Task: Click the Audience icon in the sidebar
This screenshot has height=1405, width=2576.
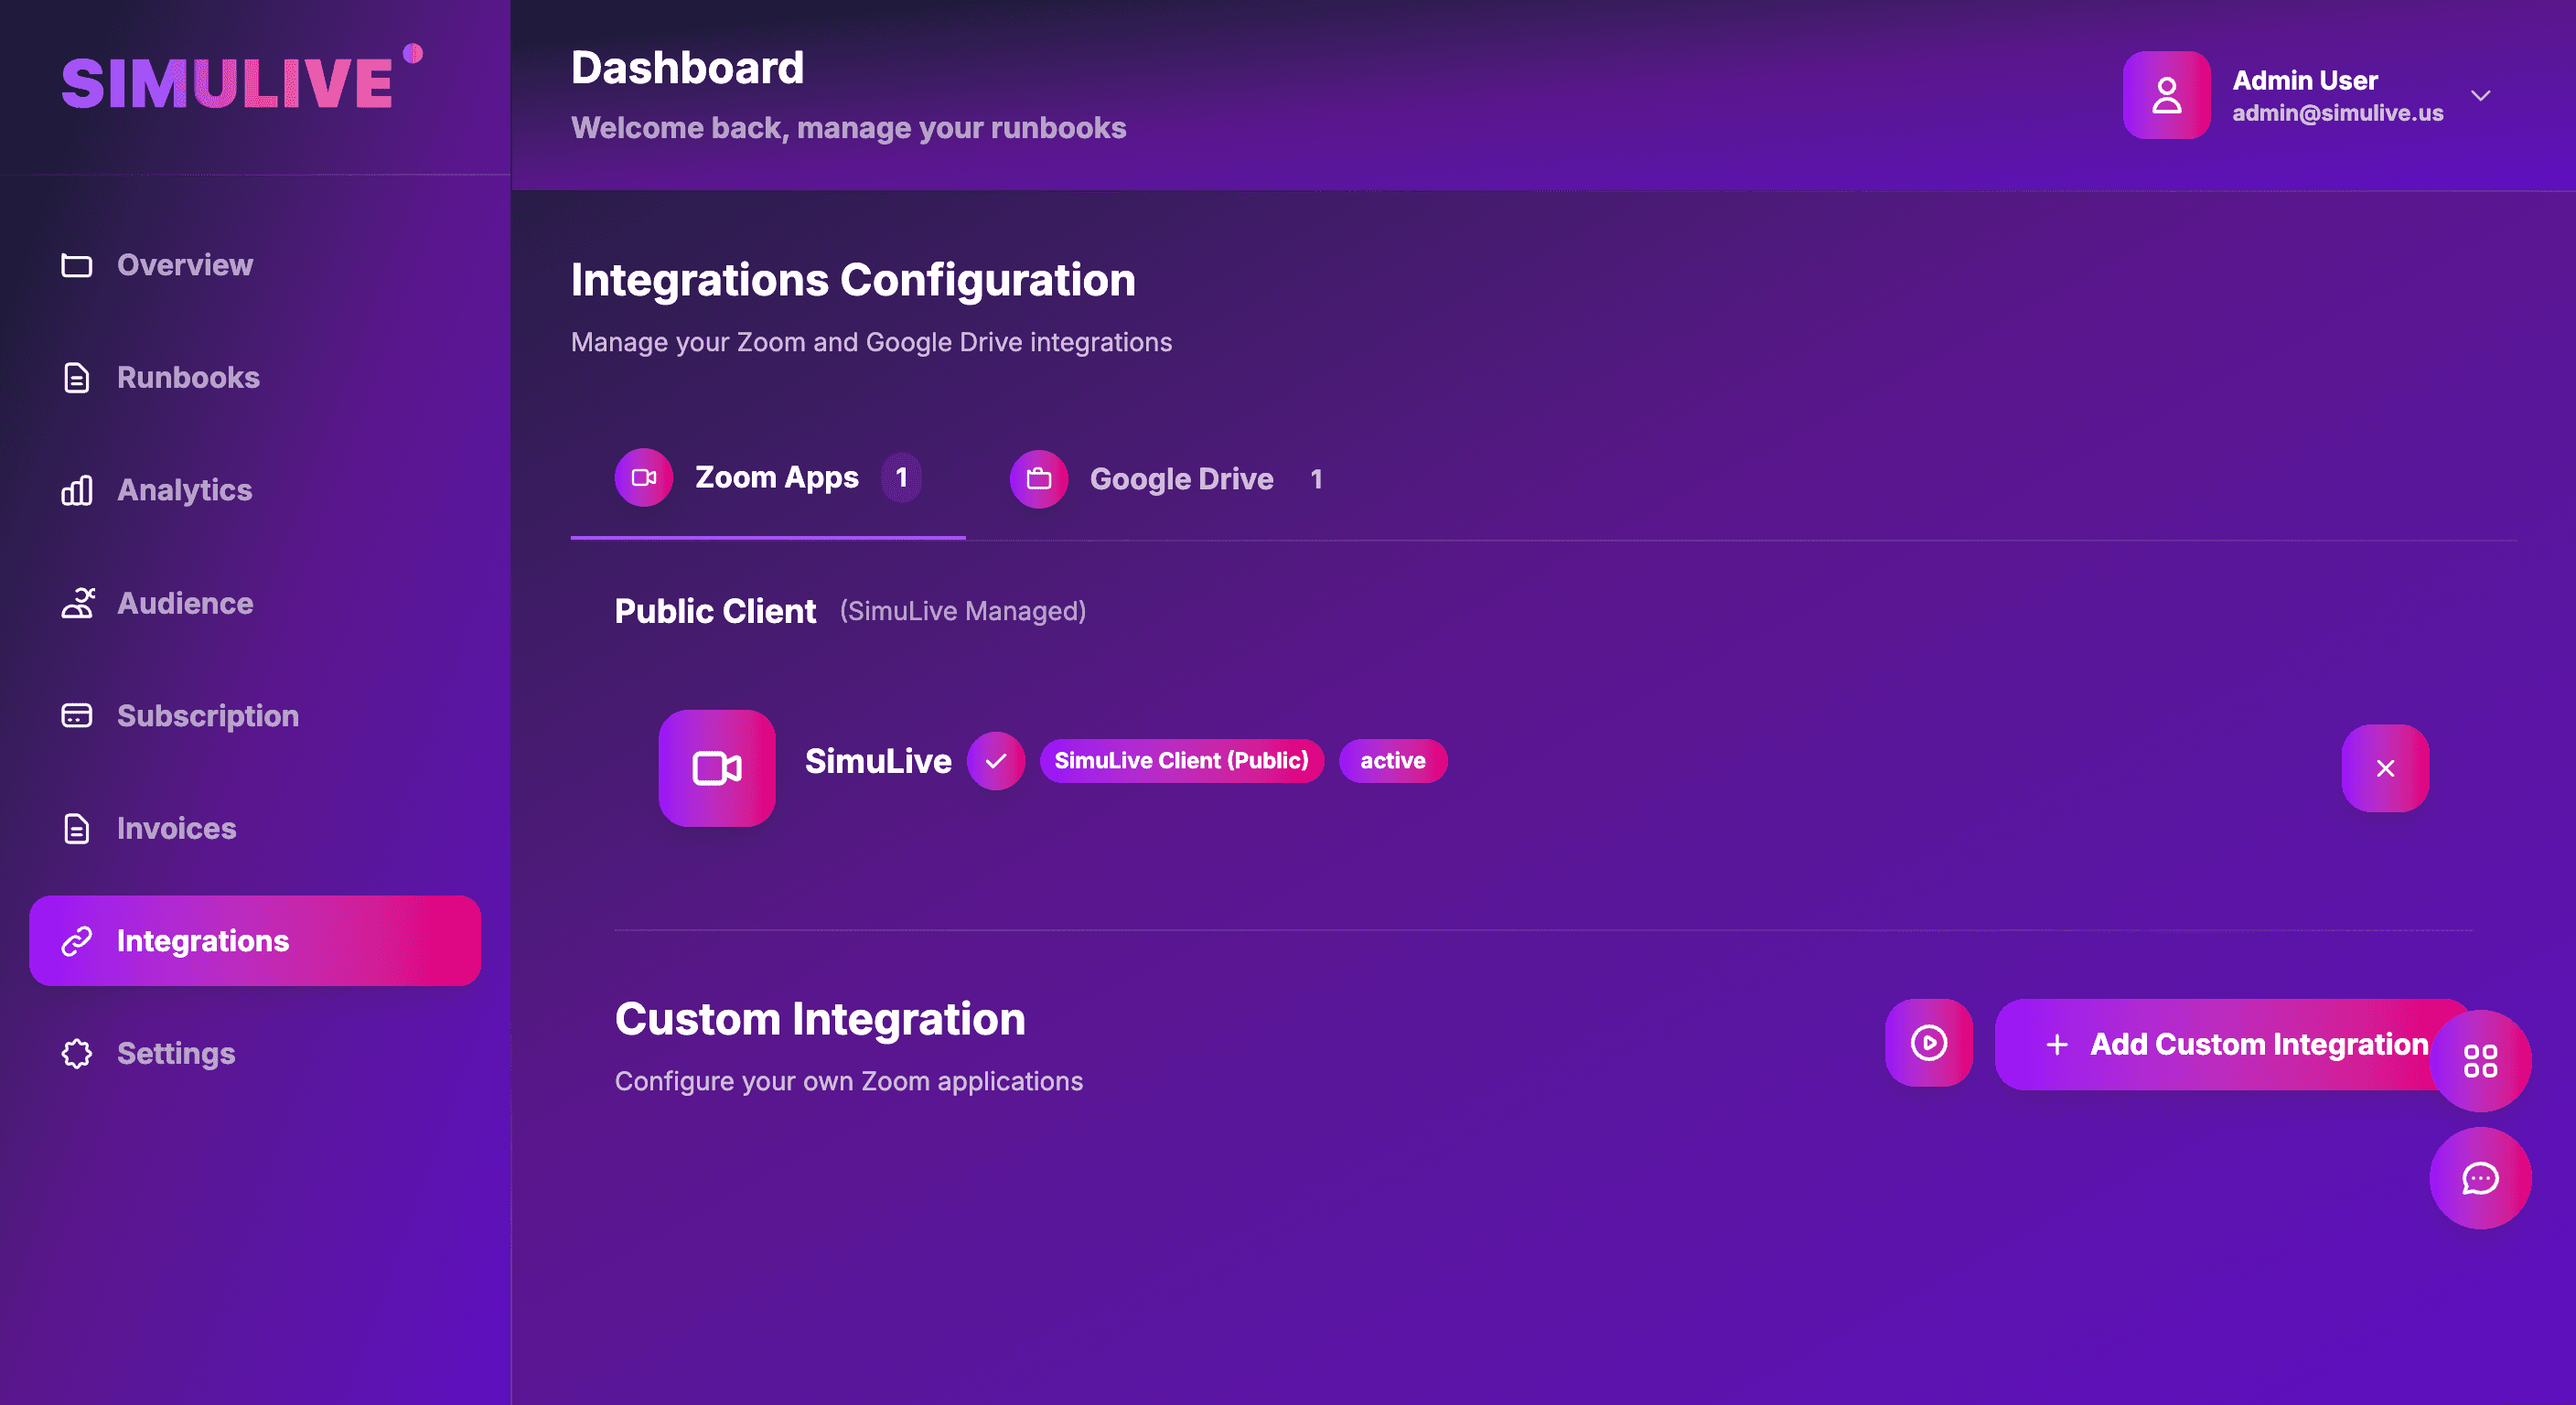Action: coord(76,603)
